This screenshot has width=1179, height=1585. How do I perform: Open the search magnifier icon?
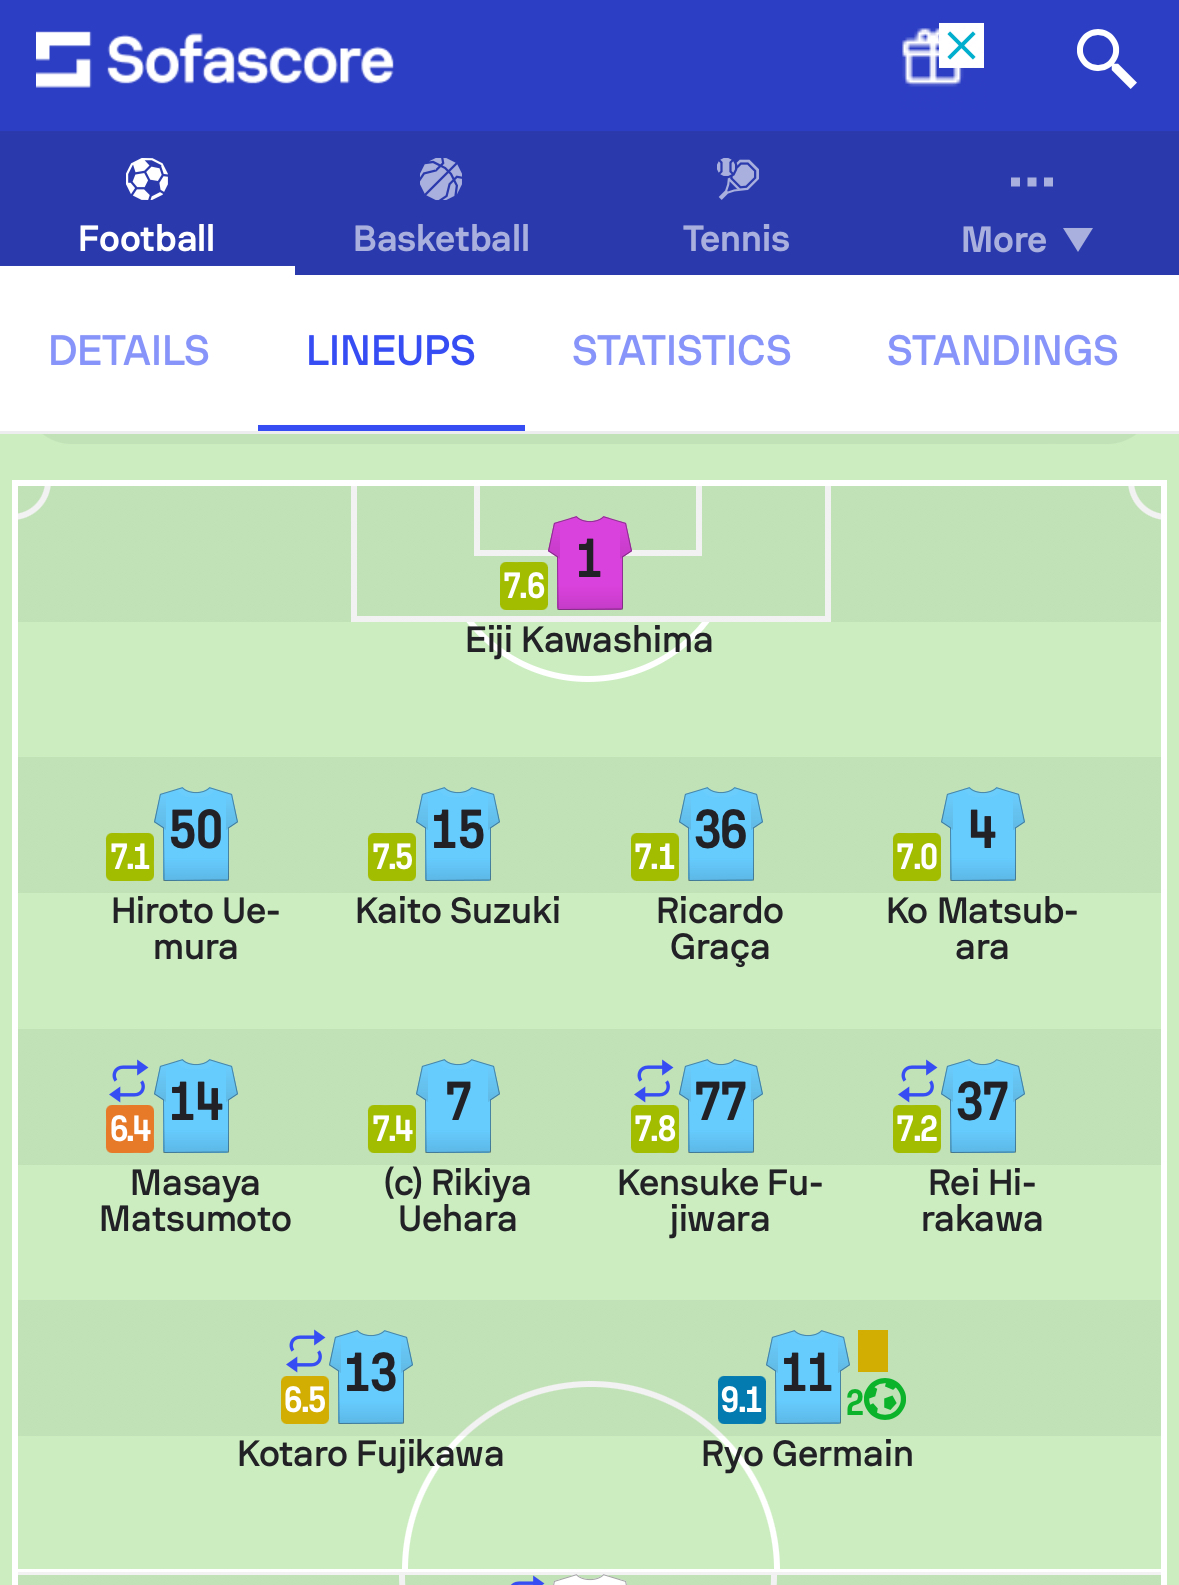1105,59
